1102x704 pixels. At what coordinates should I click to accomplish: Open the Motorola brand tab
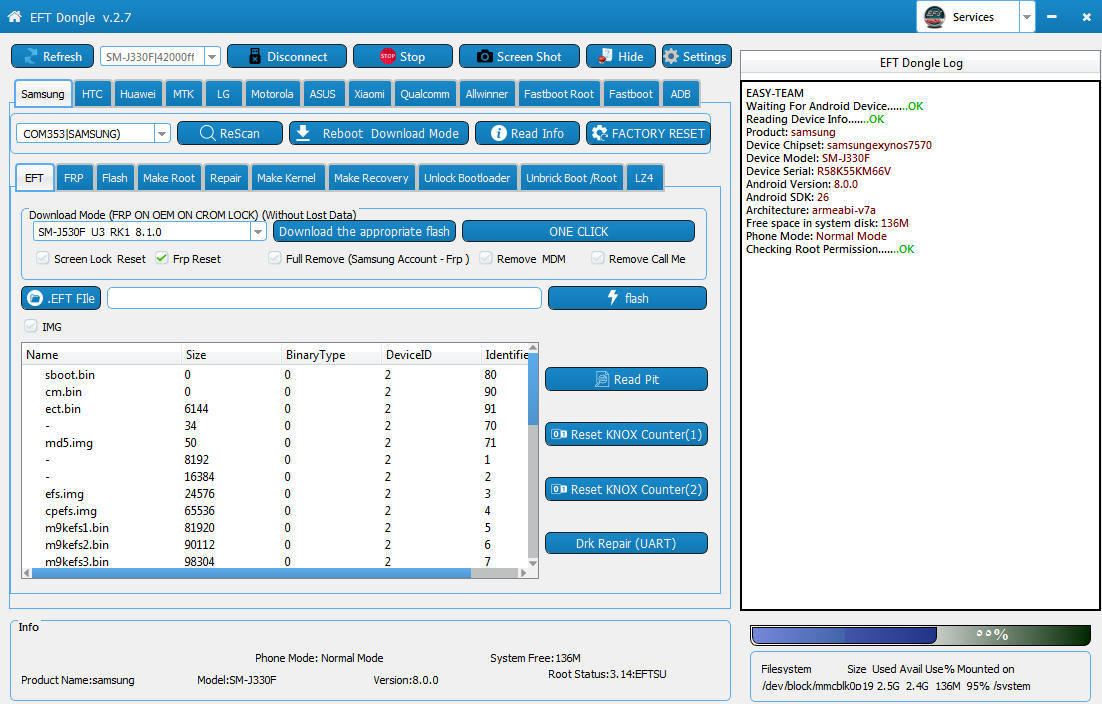click(272, 93)
